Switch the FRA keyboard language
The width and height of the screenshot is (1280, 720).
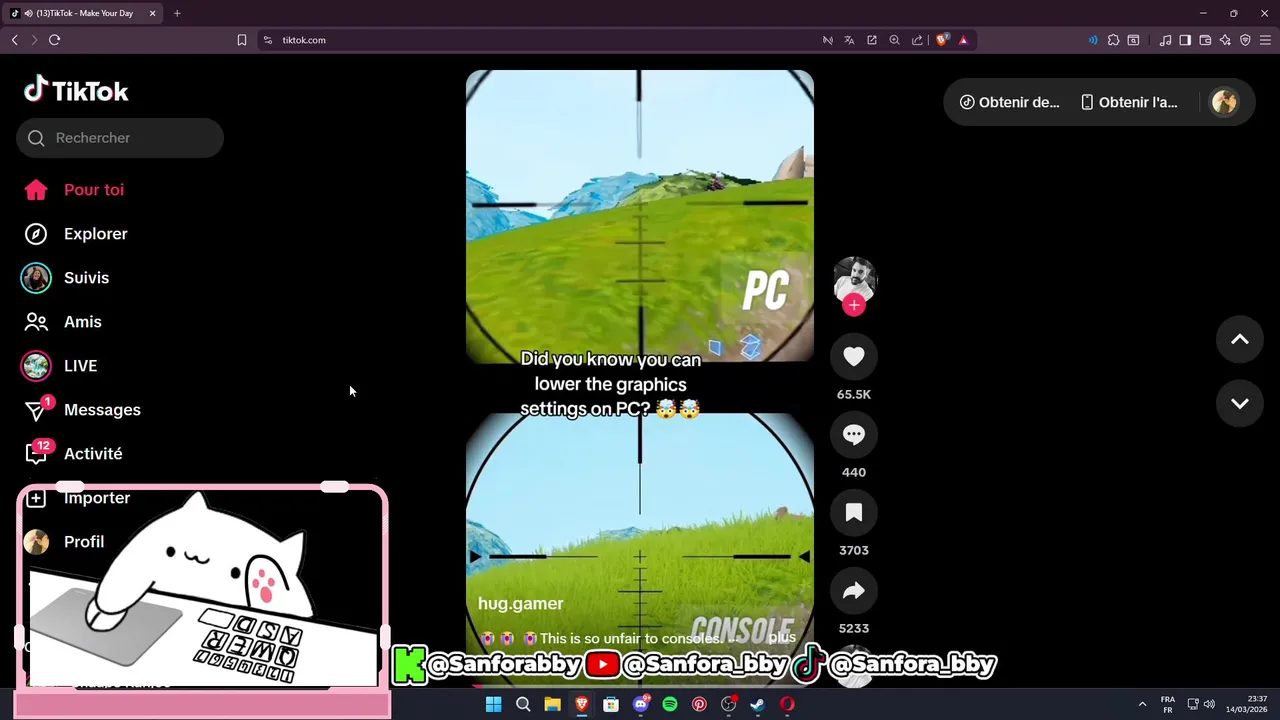click(1167, 704)
